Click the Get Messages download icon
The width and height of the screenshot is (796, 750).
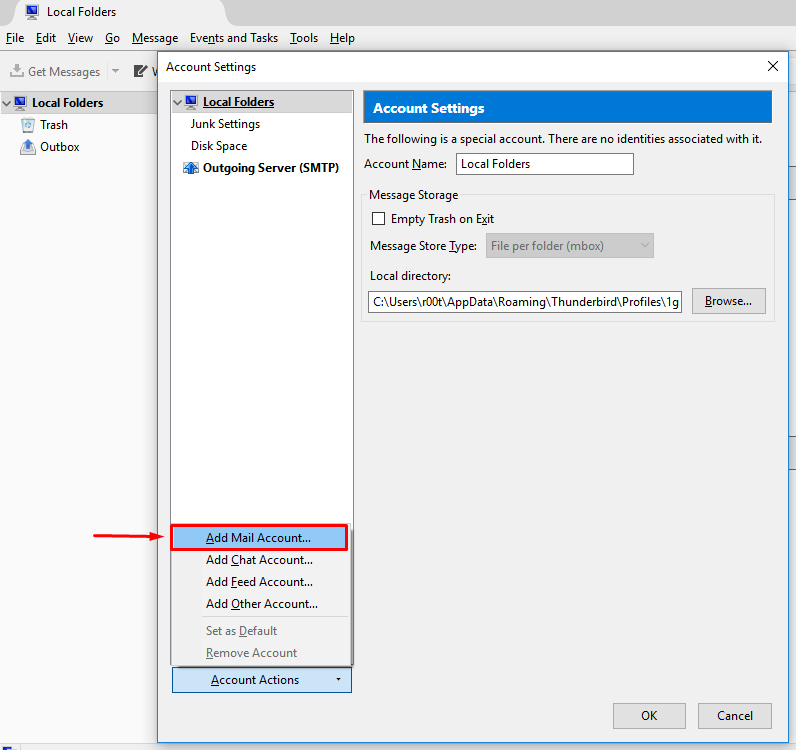coord(17,71)
